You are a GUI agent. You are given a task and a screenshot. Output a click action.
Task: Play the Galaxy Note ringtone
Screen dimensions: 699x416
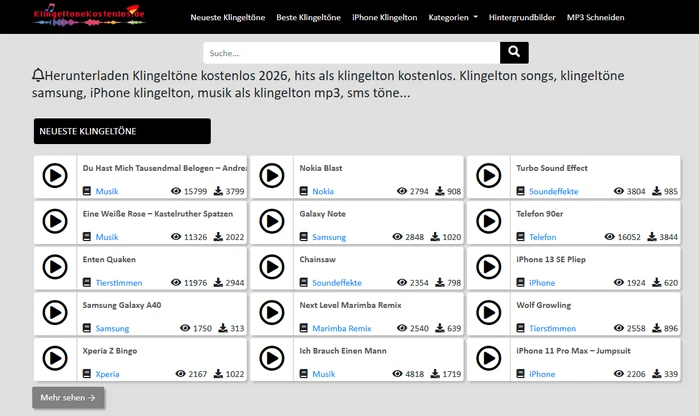click(272, 221)
